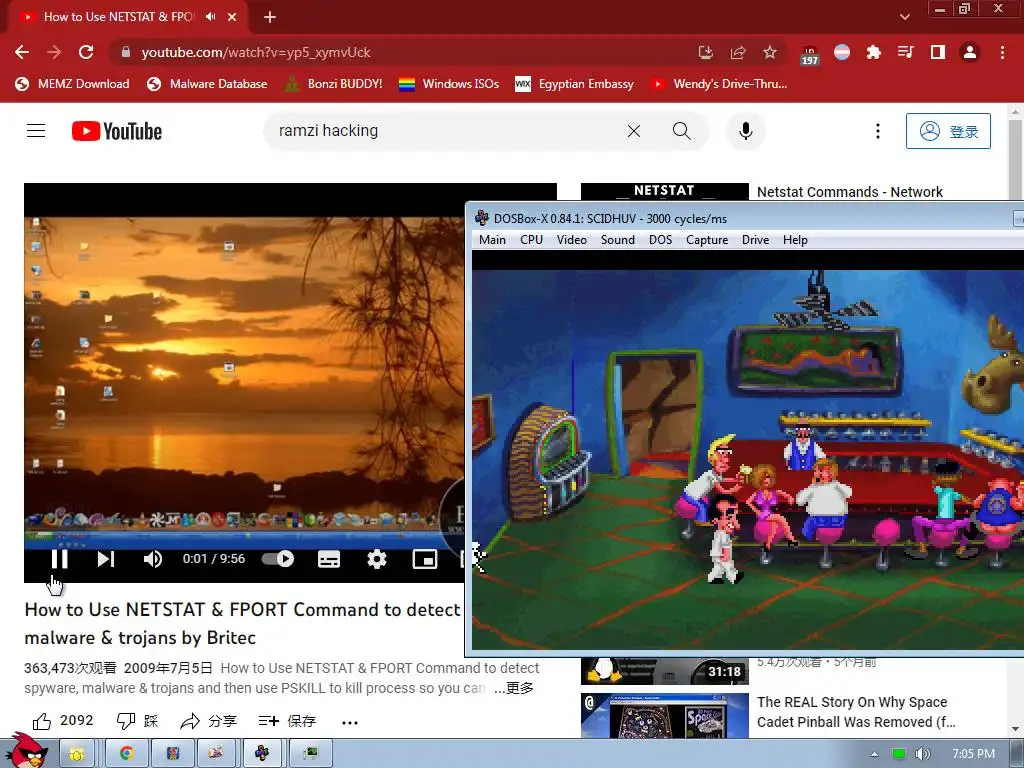Open Chrome extensions puzzle menu
The image size is (1024, 768).
pyautogui.click(x=874, y=52)
